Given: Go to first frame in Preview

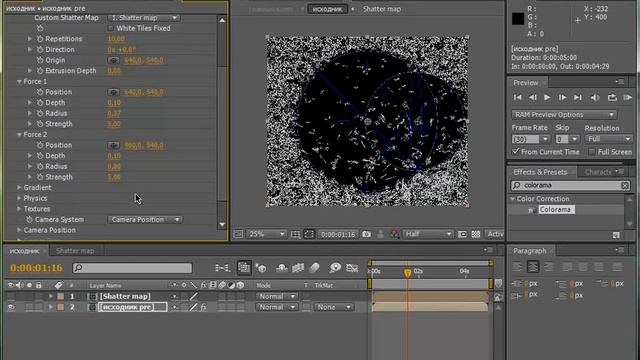Looking at the screenshot, I should tap(518, 98).
